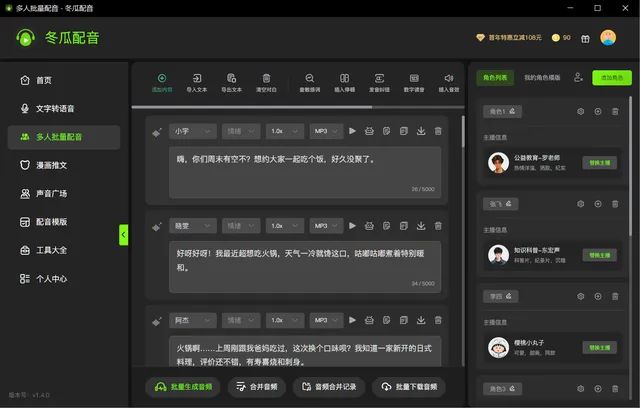The width and height of the screenshot is (640, 408).
Task: Go to 首页 home in sidebar
Action: click(x=64, y=80)
